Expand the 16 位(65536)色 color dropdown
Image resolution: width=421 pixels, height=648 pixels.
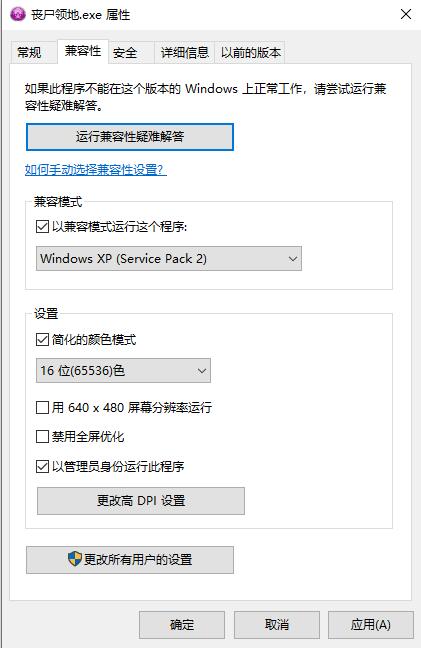(x=123, y=370)
